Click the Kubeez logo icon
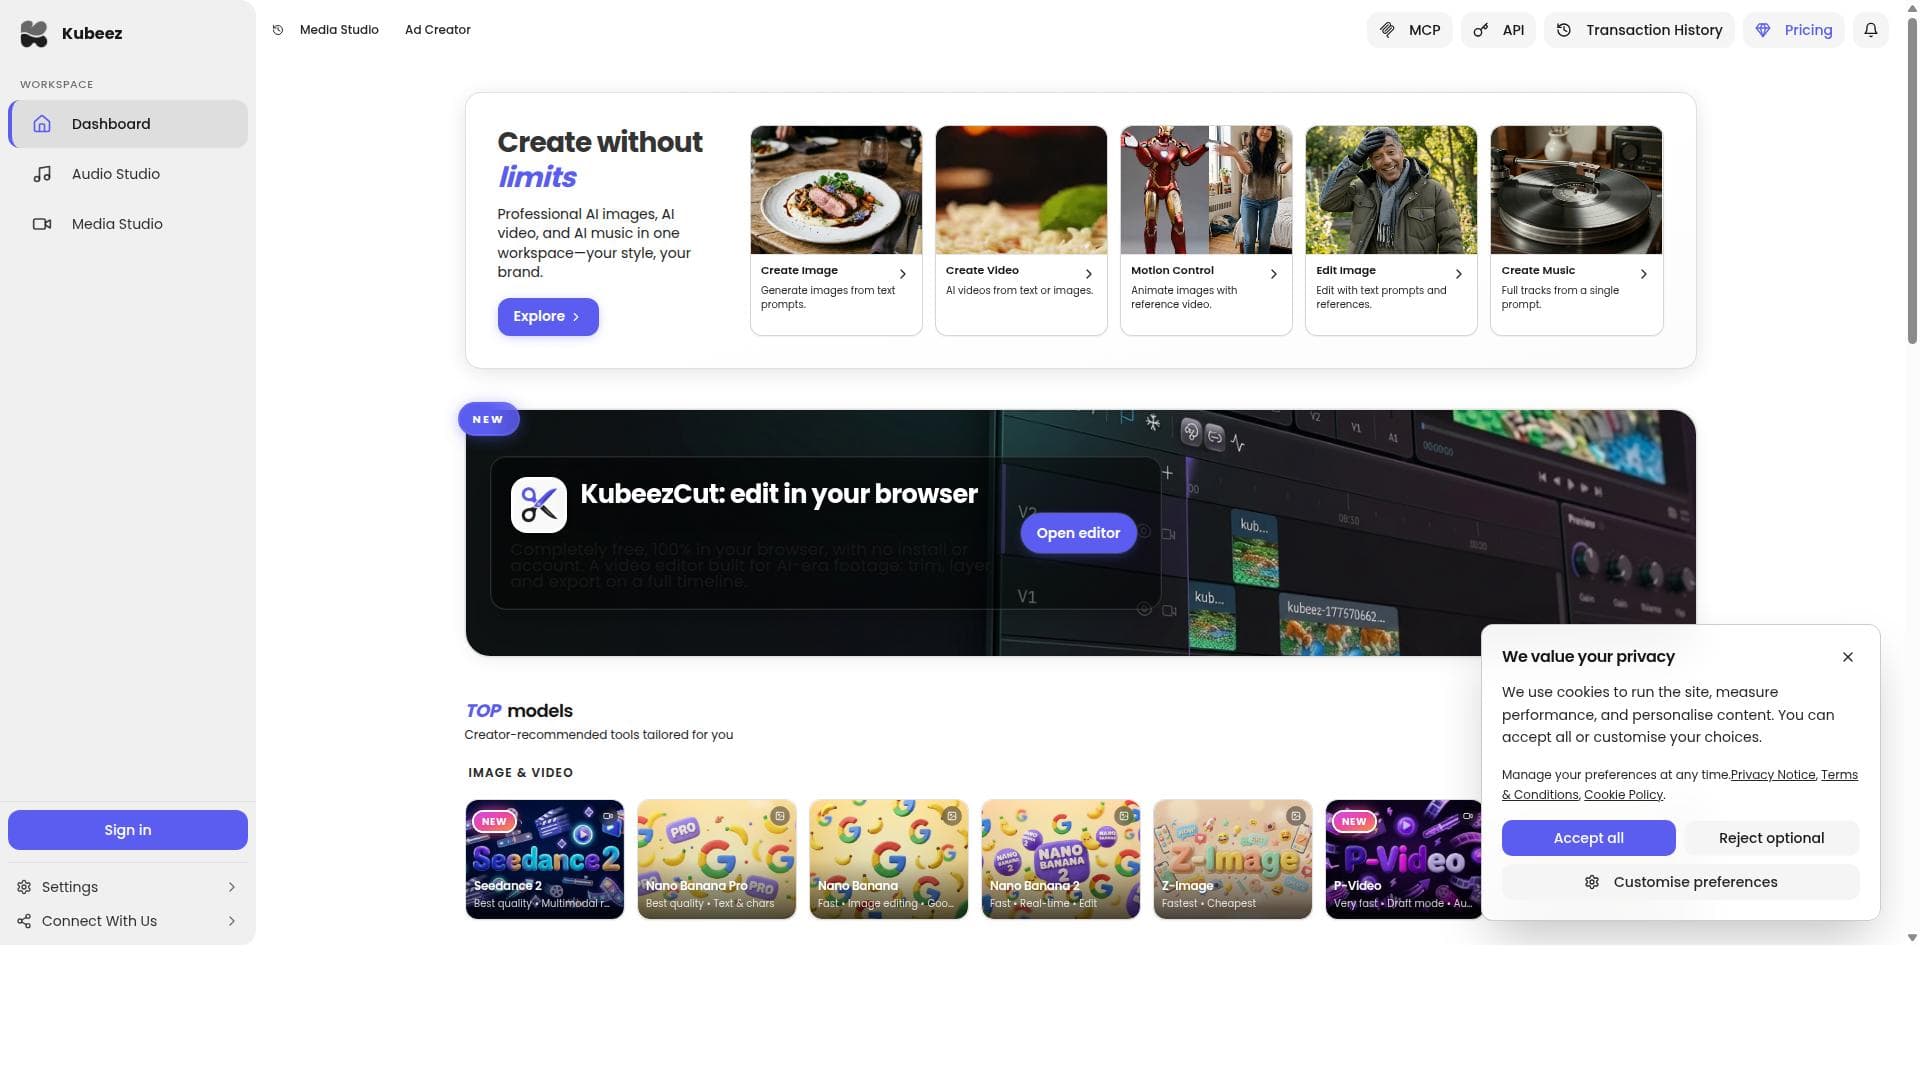1920x1080 pixels. (34, 34)
